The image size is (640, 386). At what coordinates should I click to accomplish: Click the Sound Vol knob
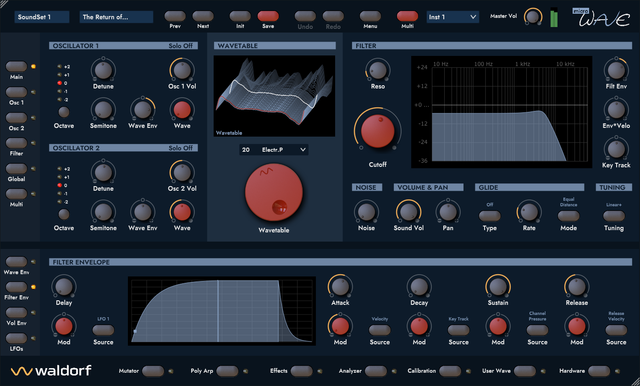(409, 212)
